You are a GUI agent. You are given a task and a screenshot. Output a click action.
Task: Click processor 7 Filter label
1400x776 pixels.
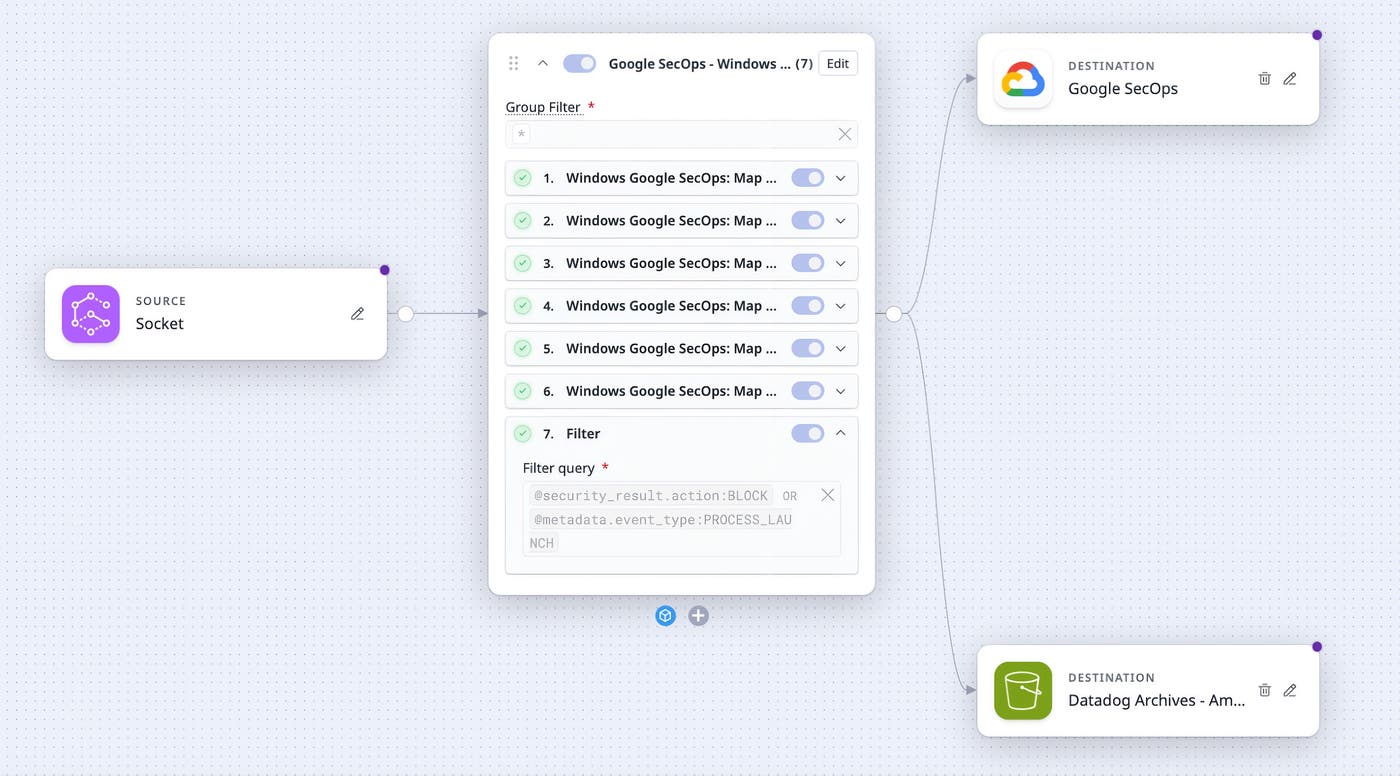pyautogui.click(x=583, y=434)
